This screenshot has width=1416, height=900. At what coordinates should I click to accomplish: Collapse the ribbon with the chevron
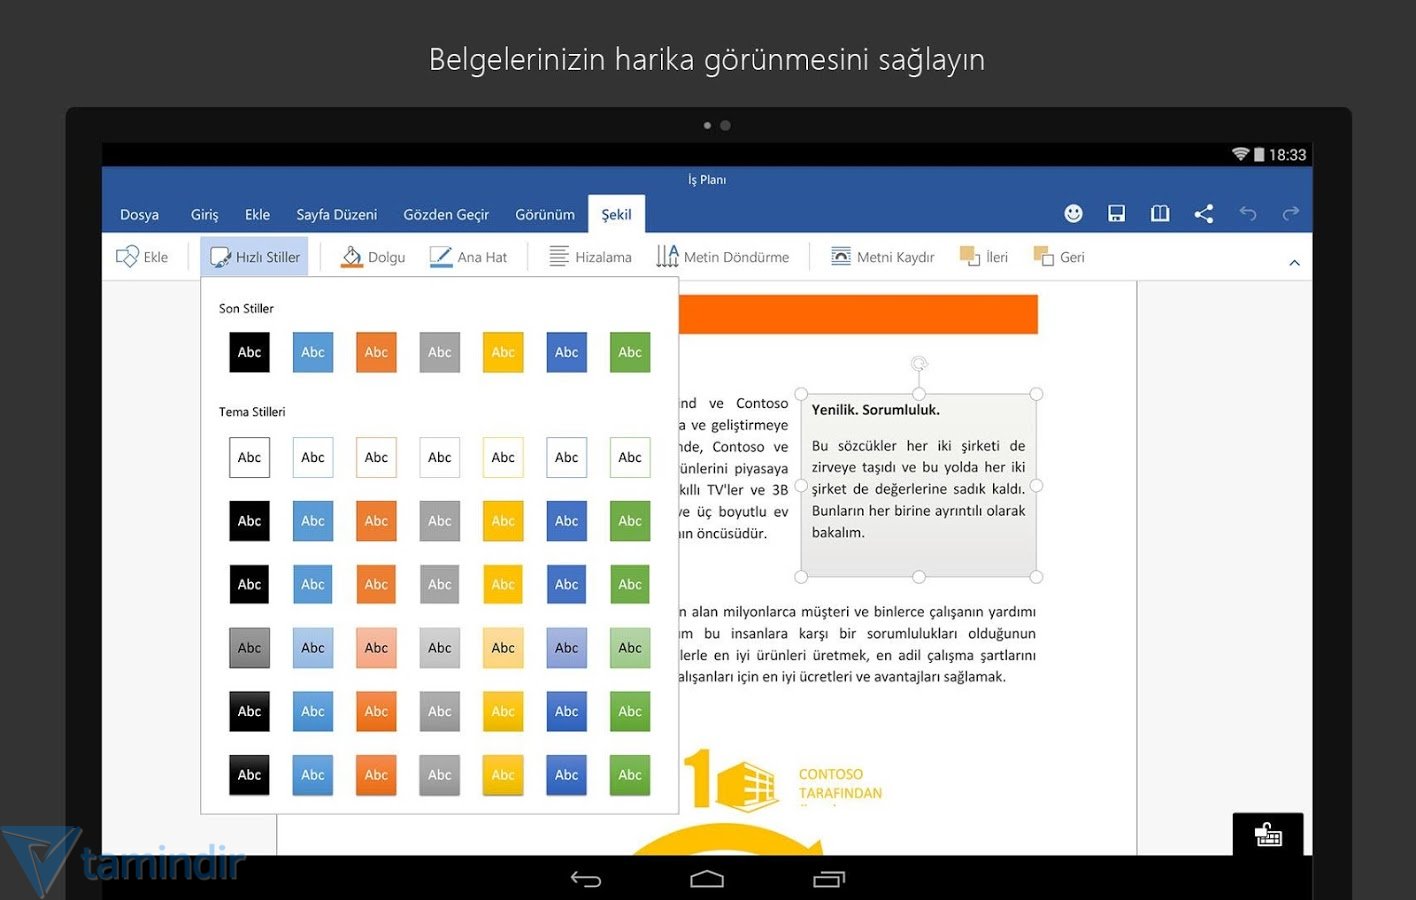pyautogui.click(x=1294, y=260)
